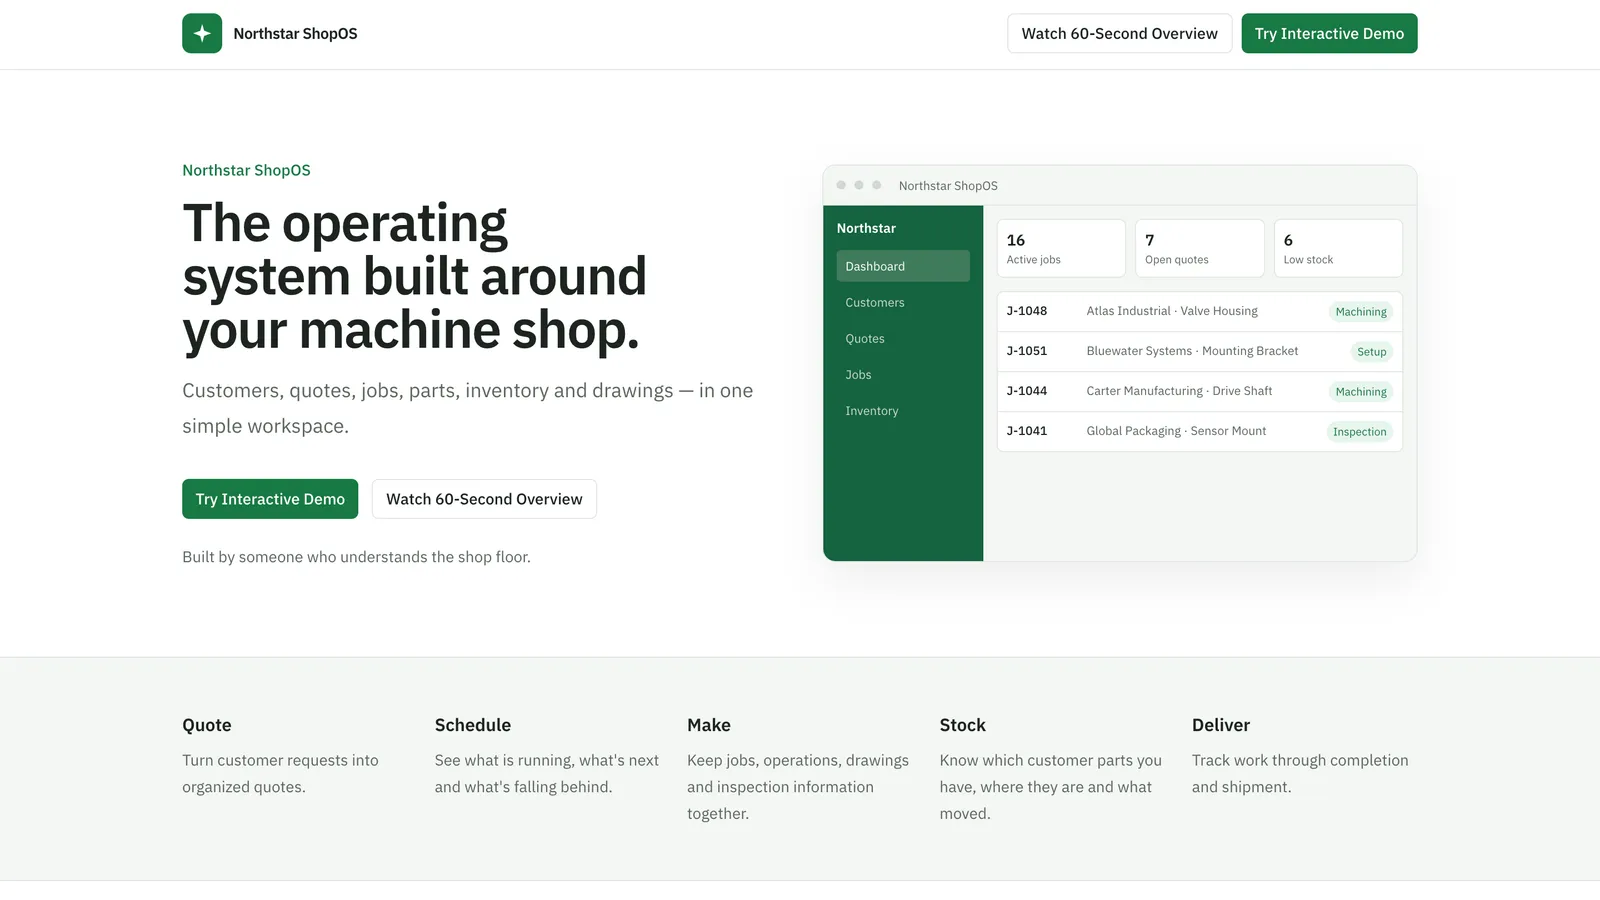Click the Machining badge on J-1044
This screenshot has height=900, width=1600.
pyautogui.click(x=1360, y=392)
